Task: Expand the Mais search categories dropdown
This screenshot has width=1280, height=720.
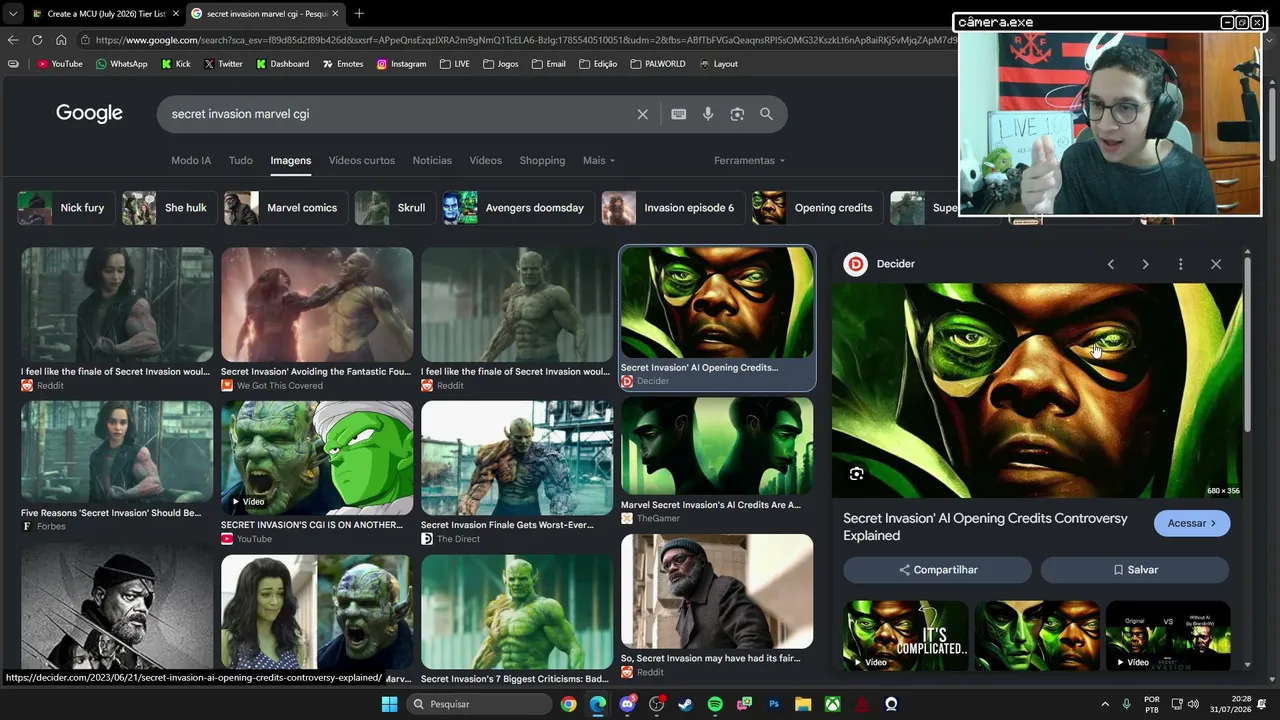Action: coord(599,161)
